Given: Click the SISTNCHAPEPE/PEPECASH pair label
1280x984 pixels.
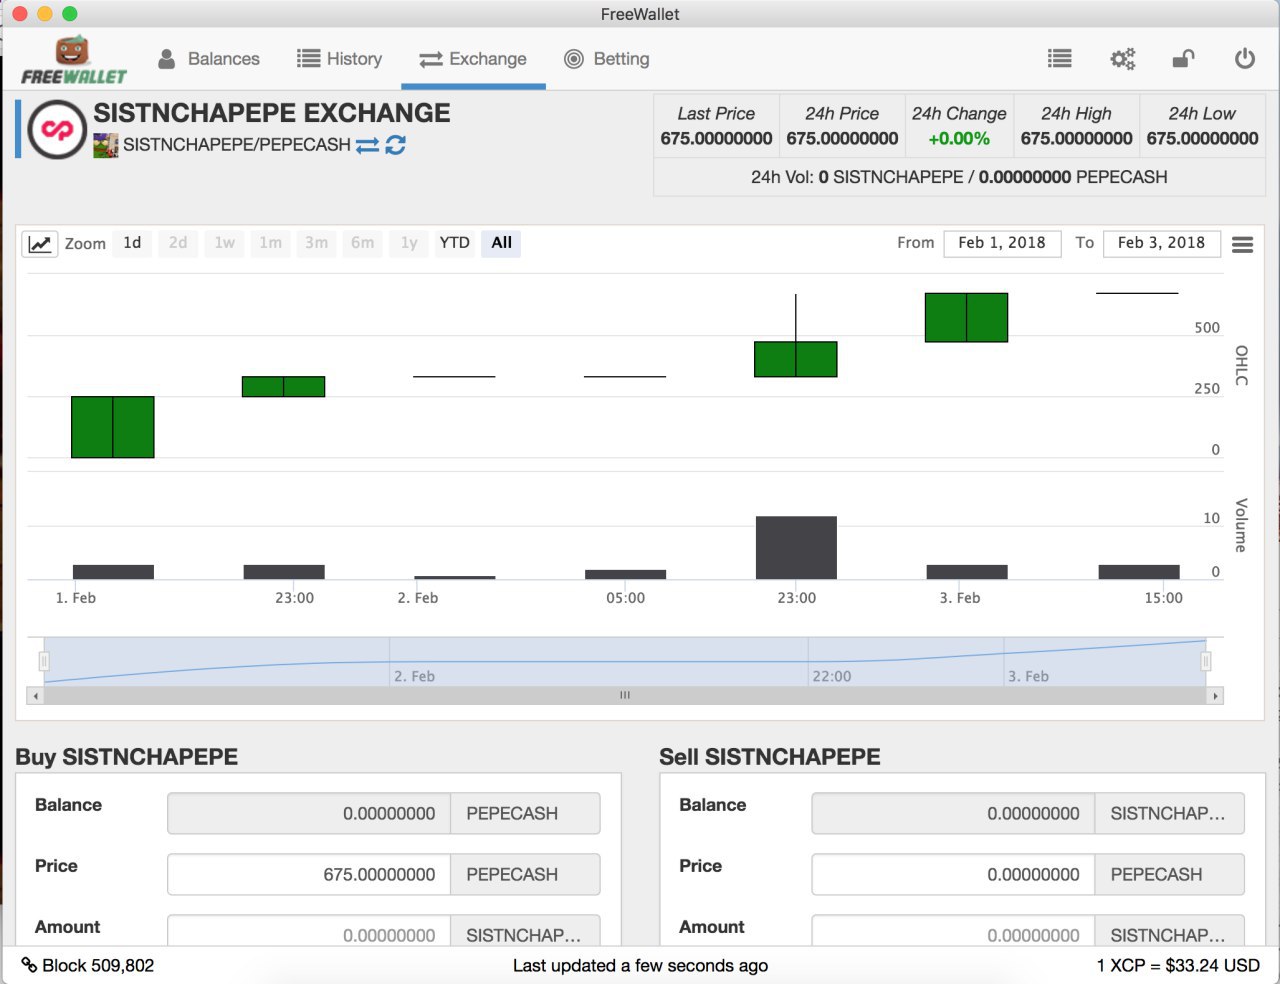Looking at the screenshot, I should (237, 145).
